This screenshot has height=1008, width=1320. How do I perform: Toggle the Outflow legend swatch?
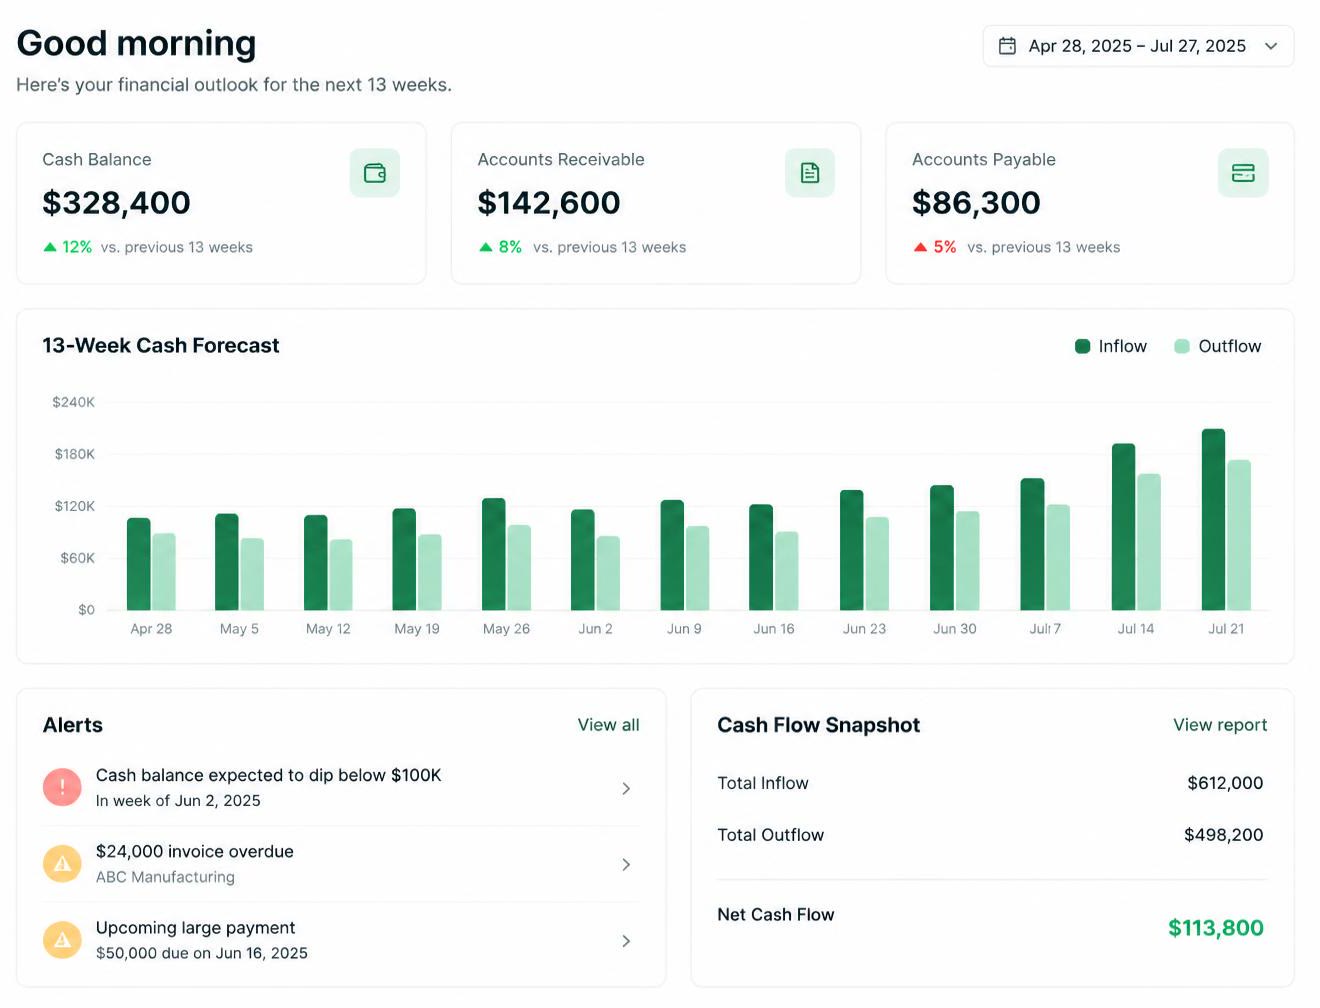point(1182,346)
